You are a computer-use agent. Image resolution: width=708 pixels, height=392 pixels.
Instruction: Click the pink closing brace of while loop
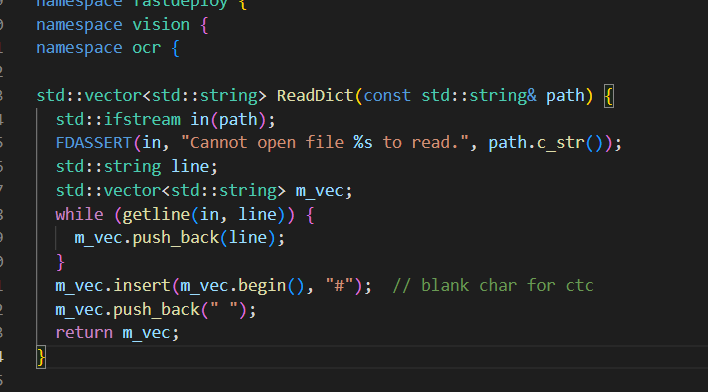[61, 262]
